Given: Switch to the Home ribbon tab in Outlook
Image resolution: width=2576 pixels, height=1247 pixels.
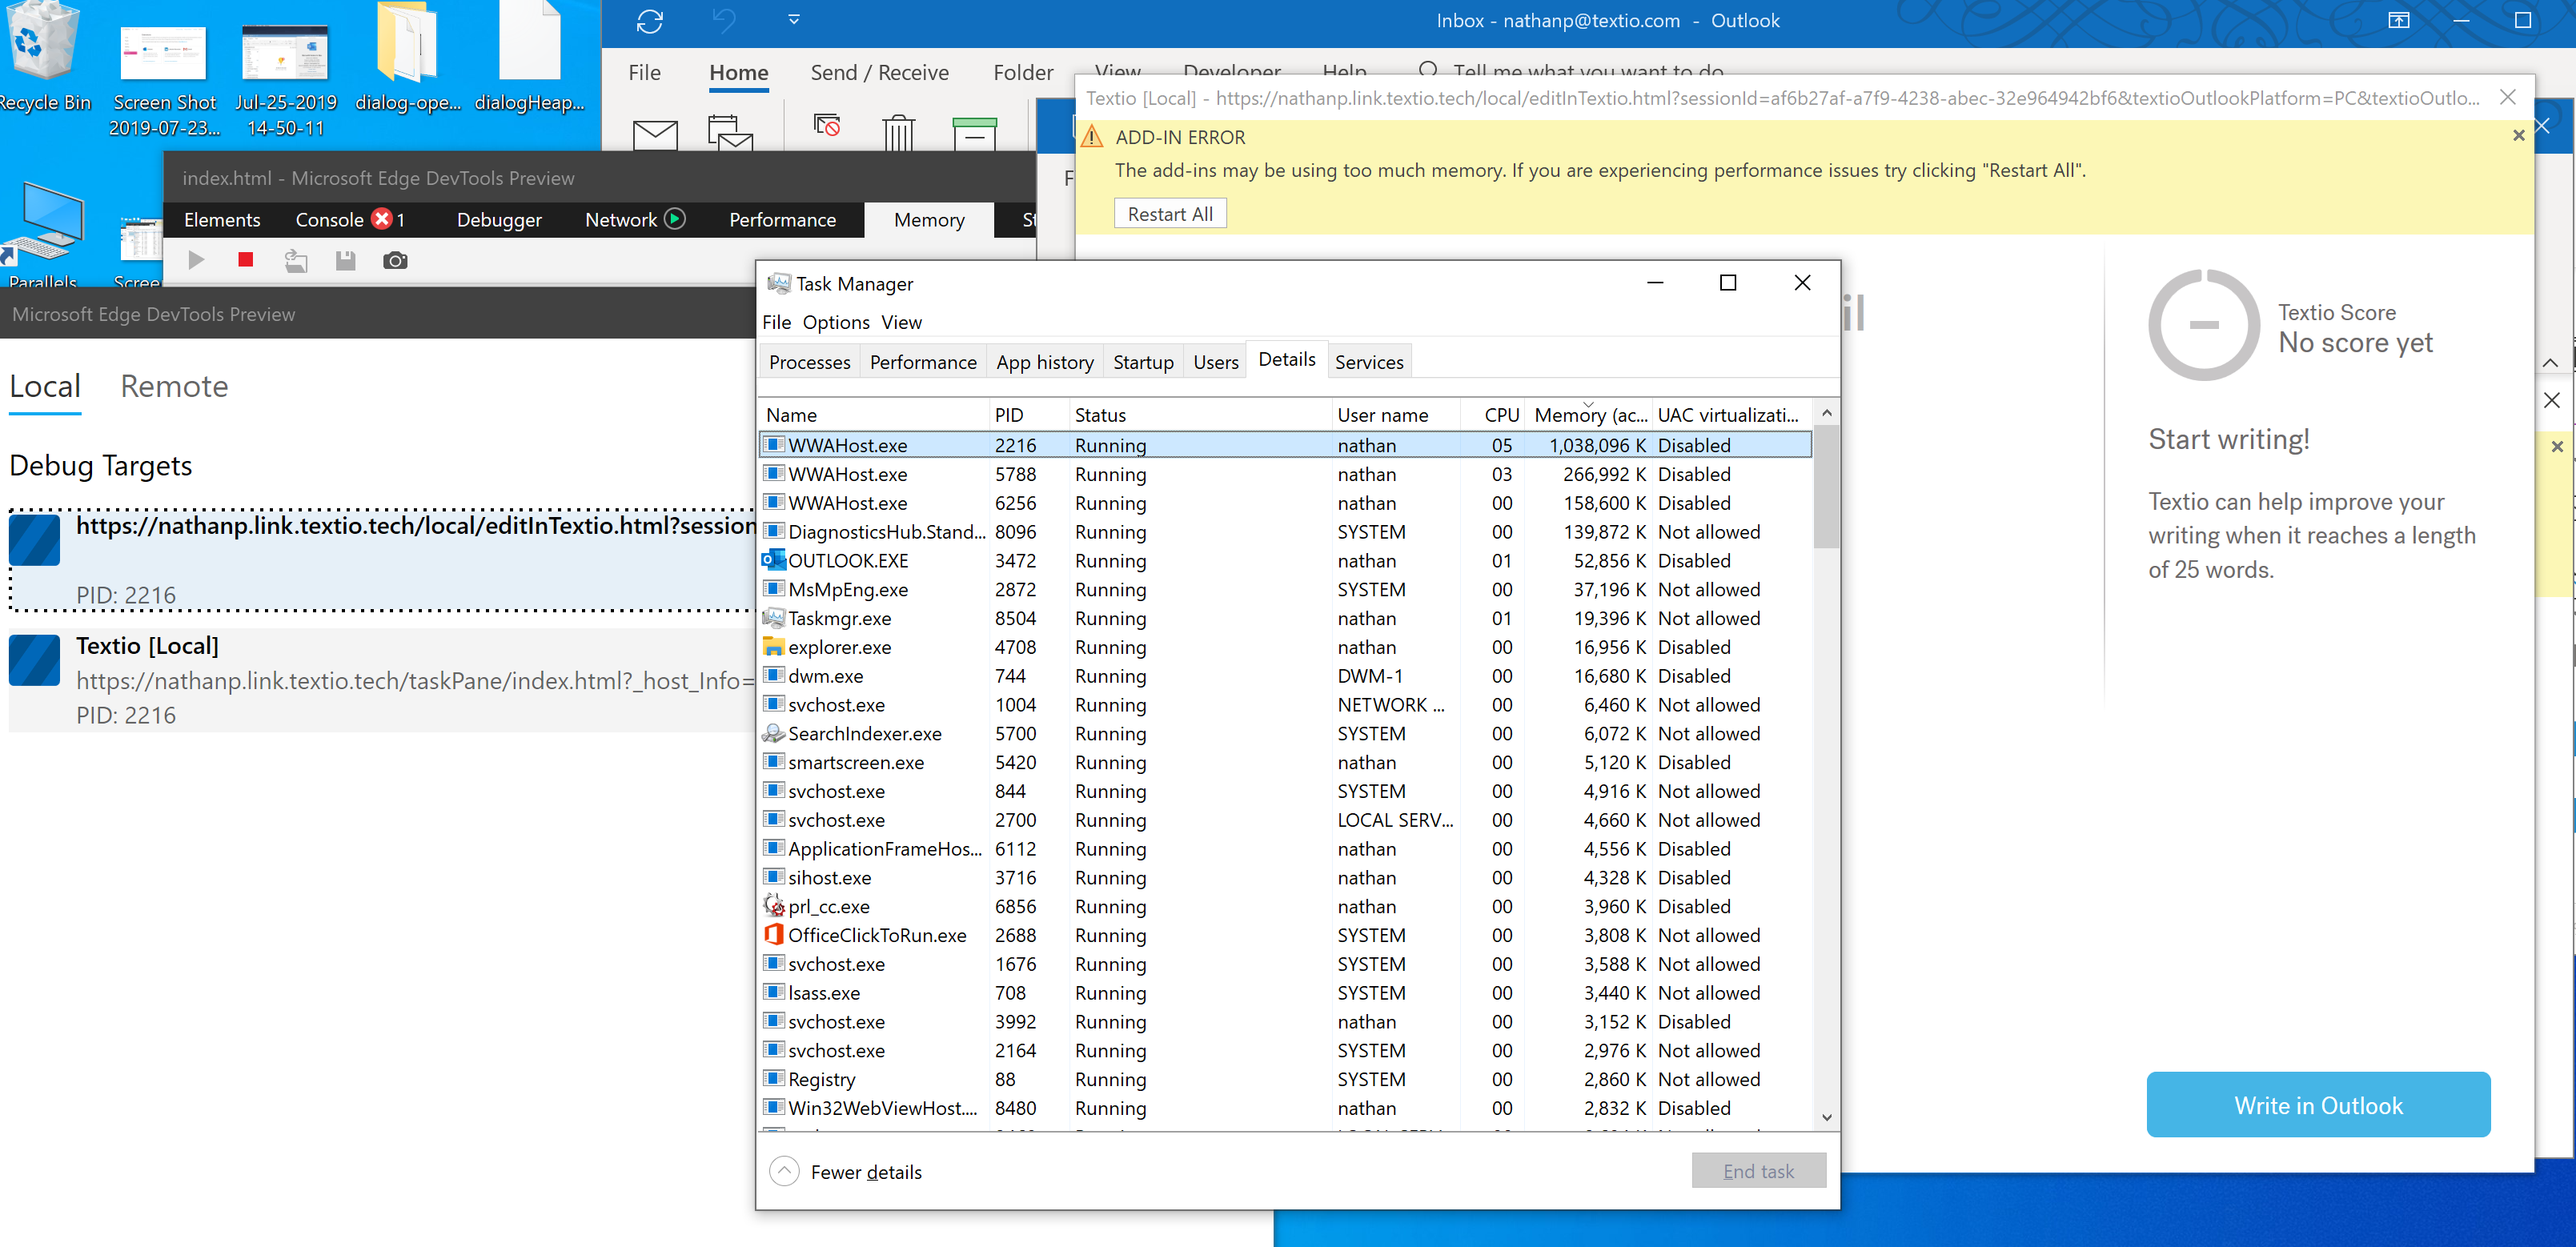Looking at the screenshot, I should tap(739, 73).
